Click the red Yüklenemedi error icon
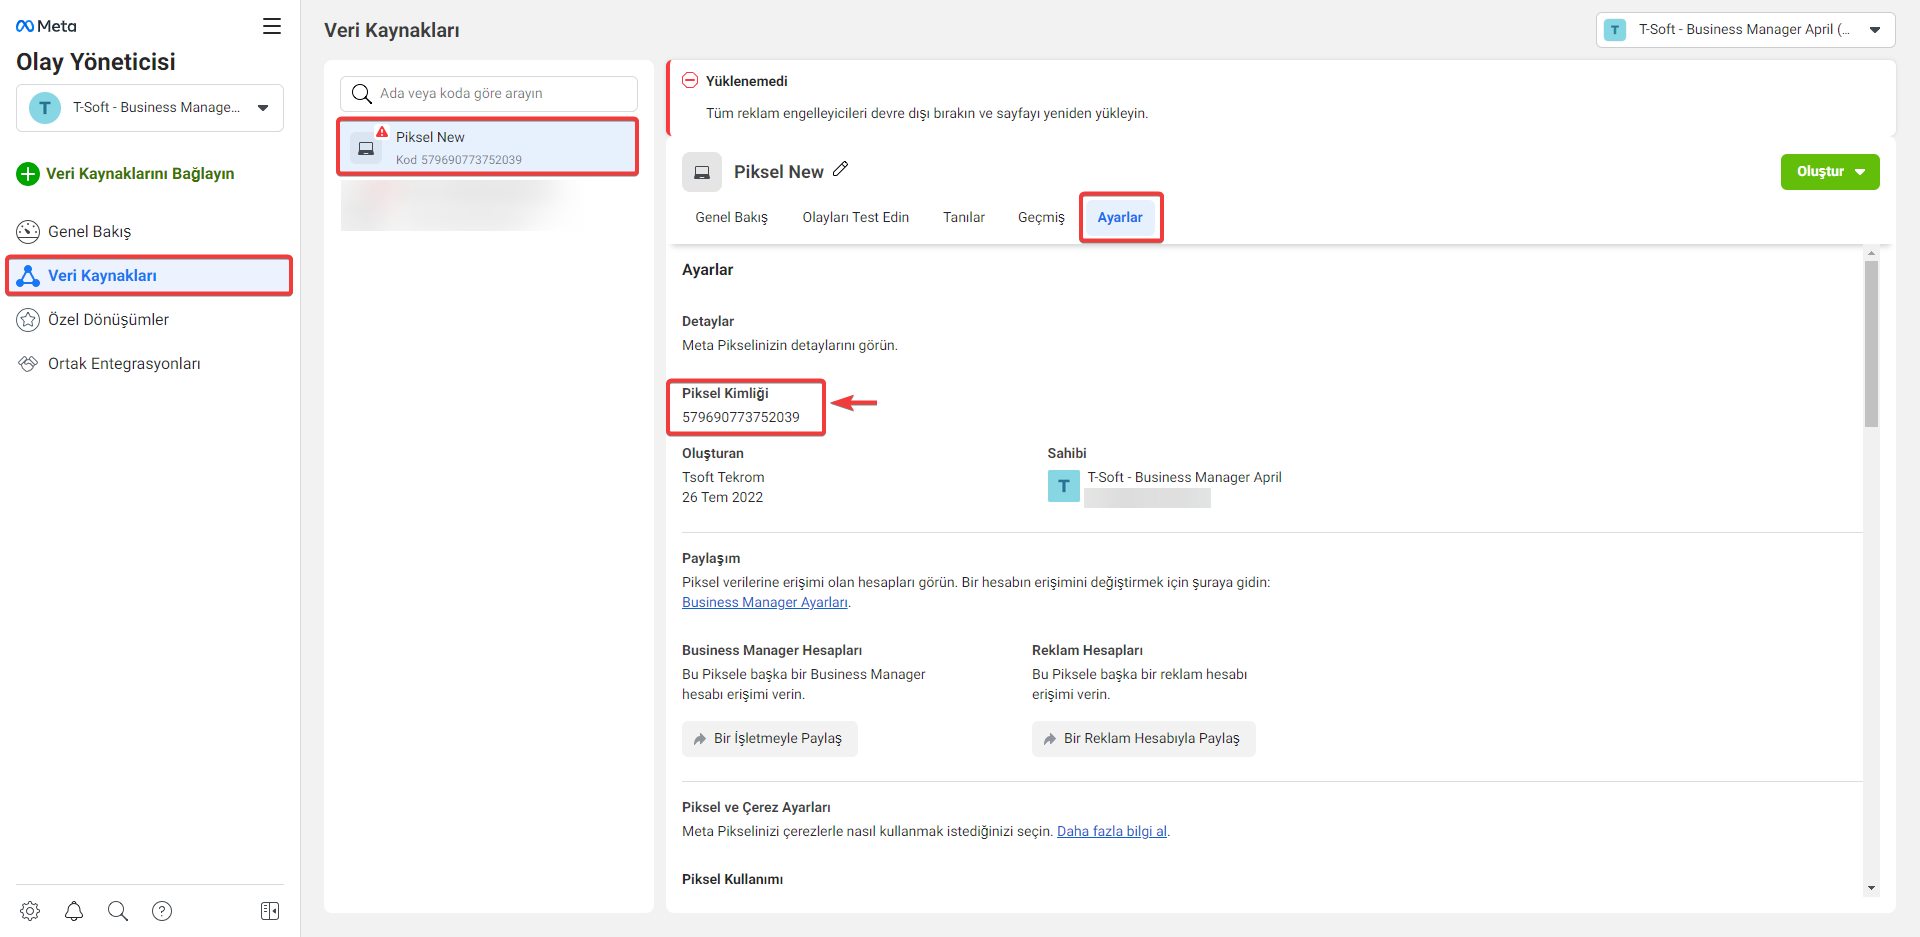Viewport: 1920px width, 937px height. tap(690, 81)
